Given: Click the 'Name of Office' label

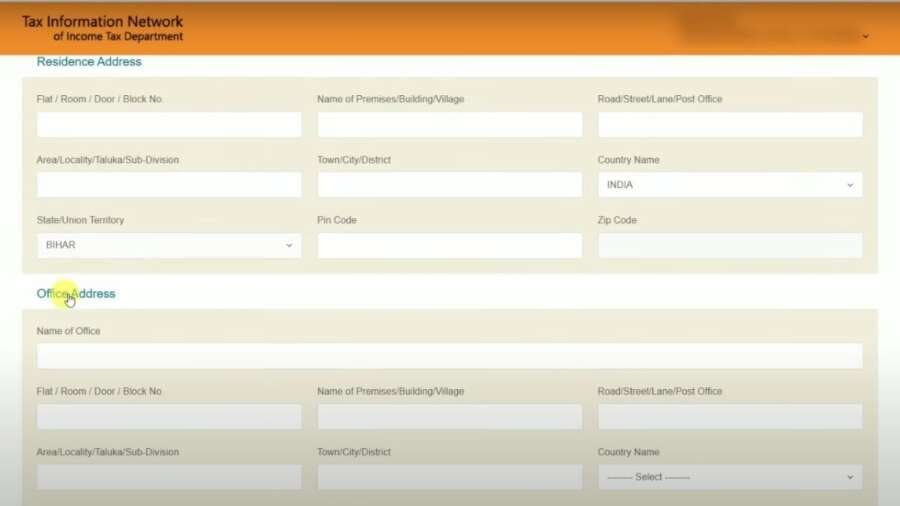Looking at the screenshot, I should [x=68, y=331].
